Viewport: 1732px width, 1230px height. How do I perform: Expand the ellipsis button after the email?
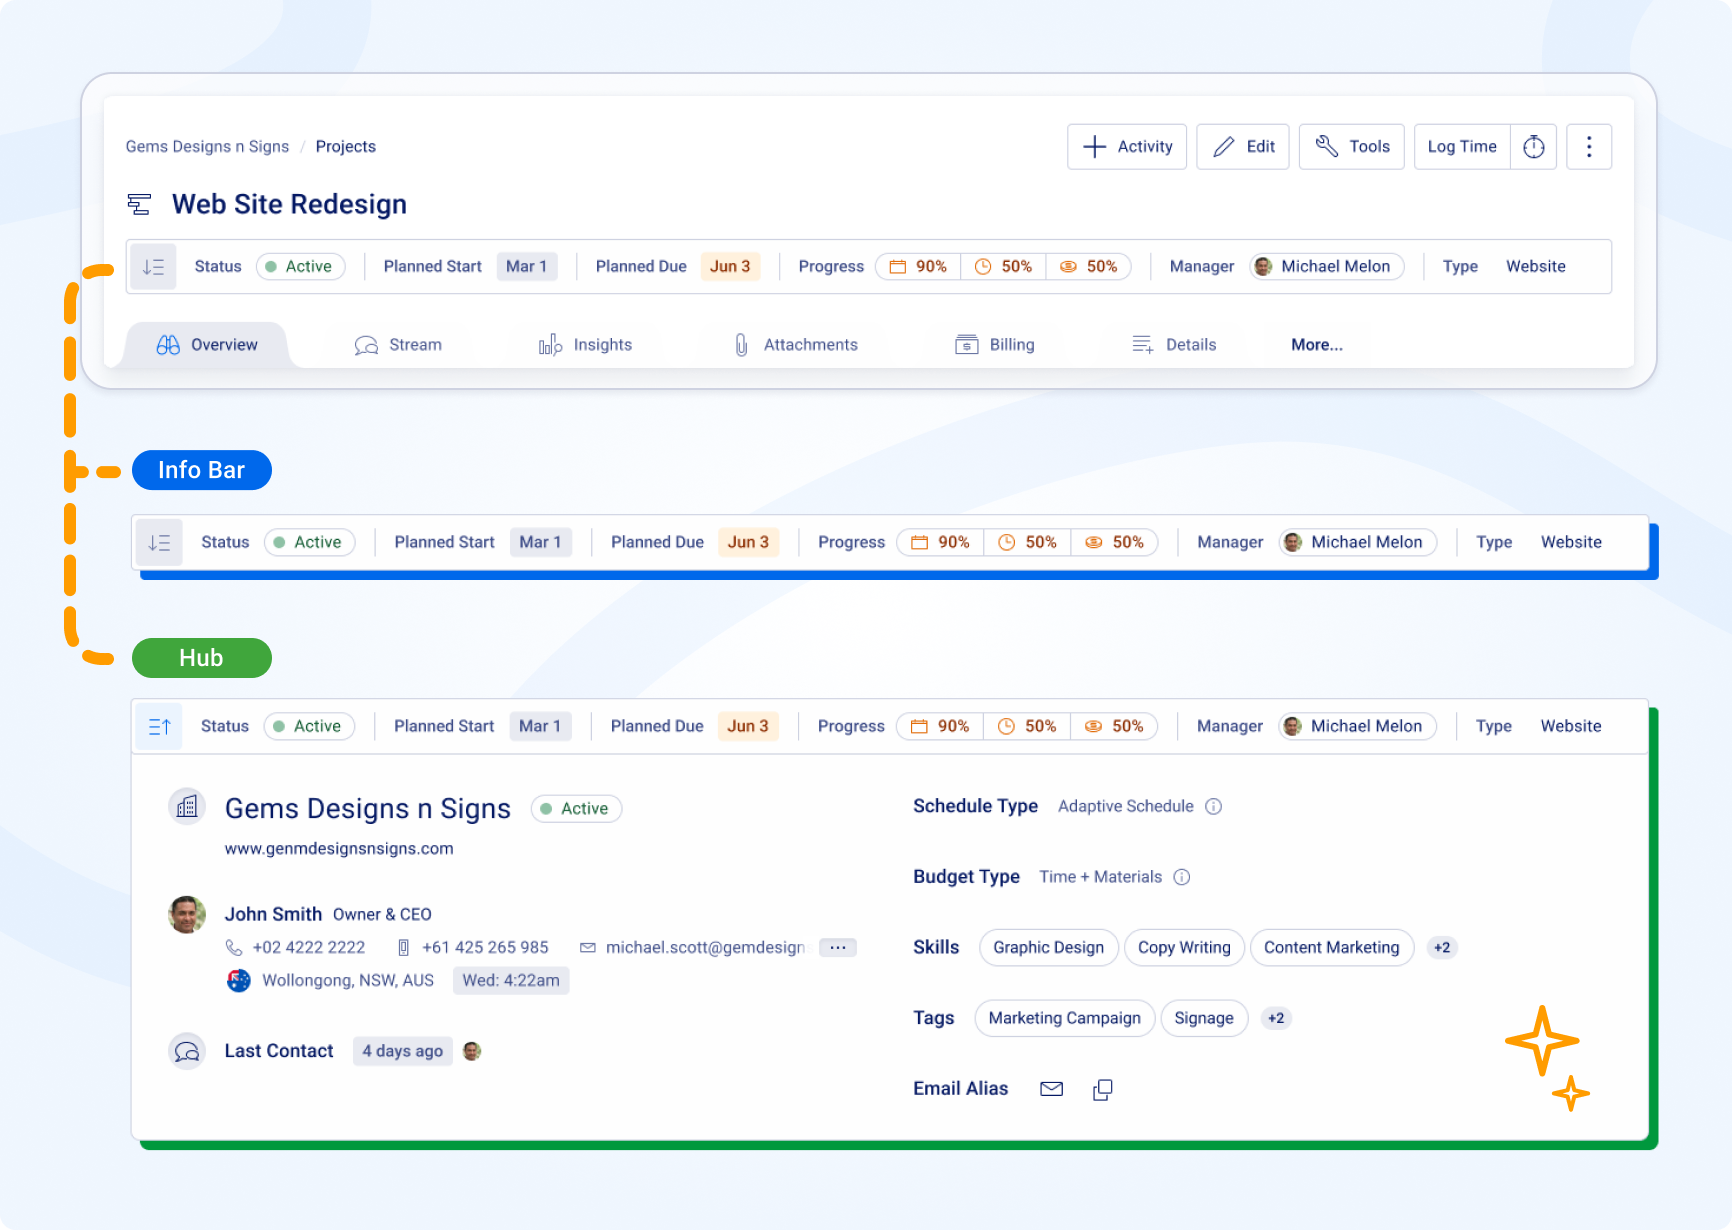(838, 948)
